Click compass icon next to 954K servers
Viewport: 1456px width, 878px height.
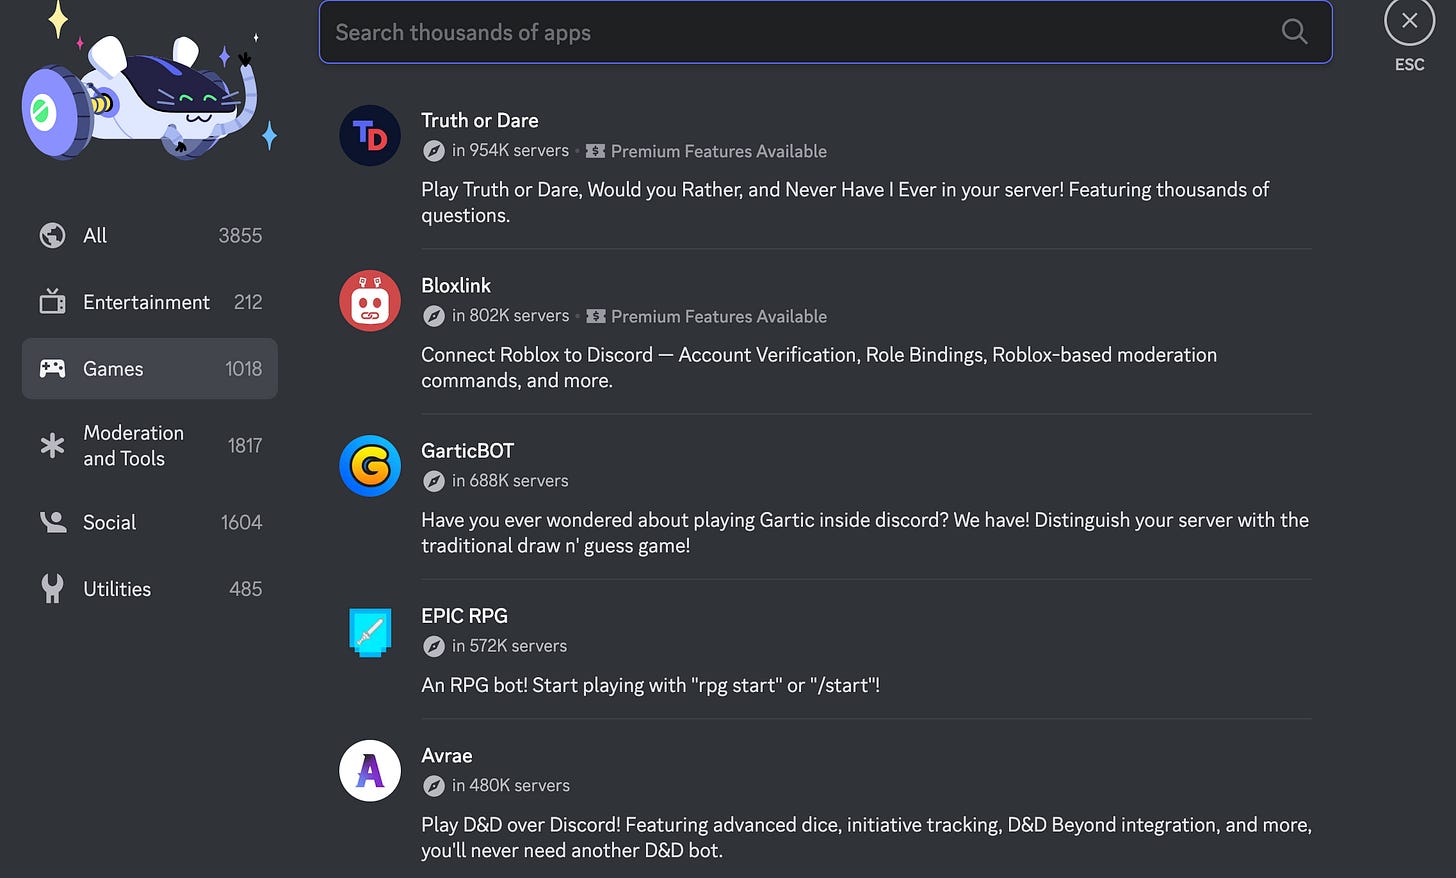(433, 151)
